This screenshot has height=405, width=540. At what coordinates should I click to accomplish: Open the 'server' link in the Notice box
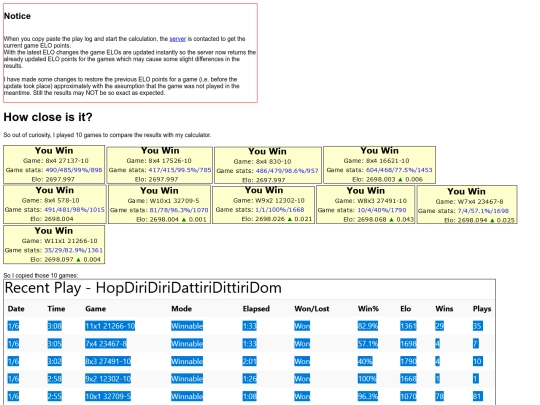pyautogui.click(x=178, y=39)
